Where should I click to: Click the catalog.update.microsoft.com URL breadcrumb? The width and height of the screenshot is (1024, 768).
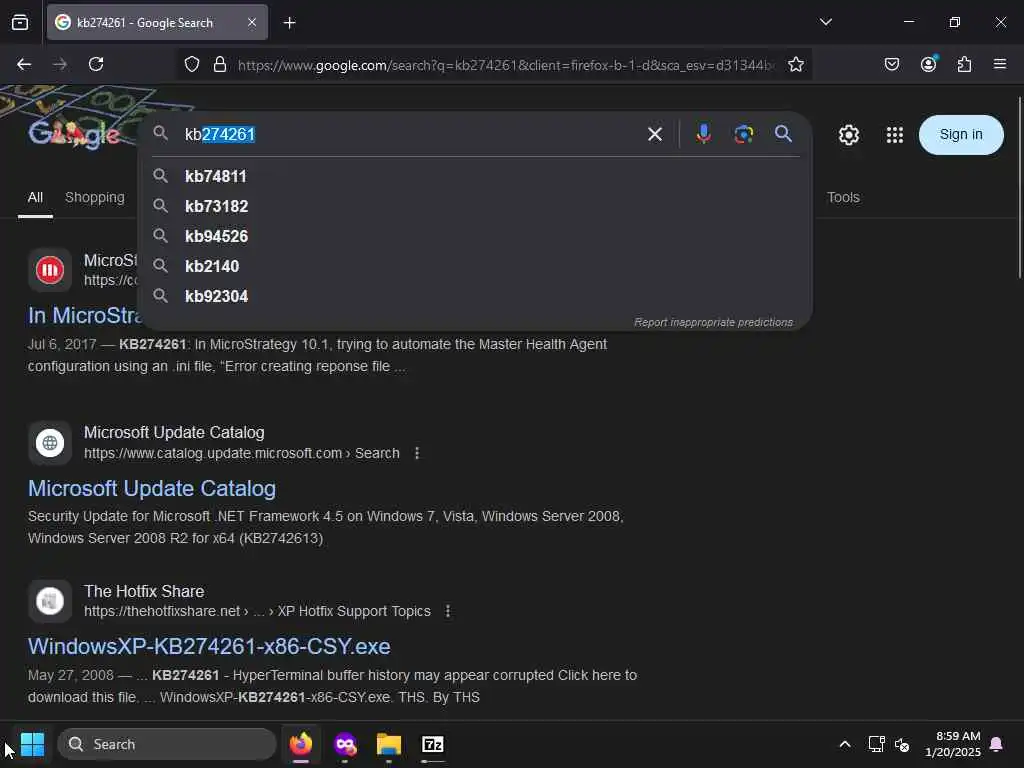click(242, 453)
